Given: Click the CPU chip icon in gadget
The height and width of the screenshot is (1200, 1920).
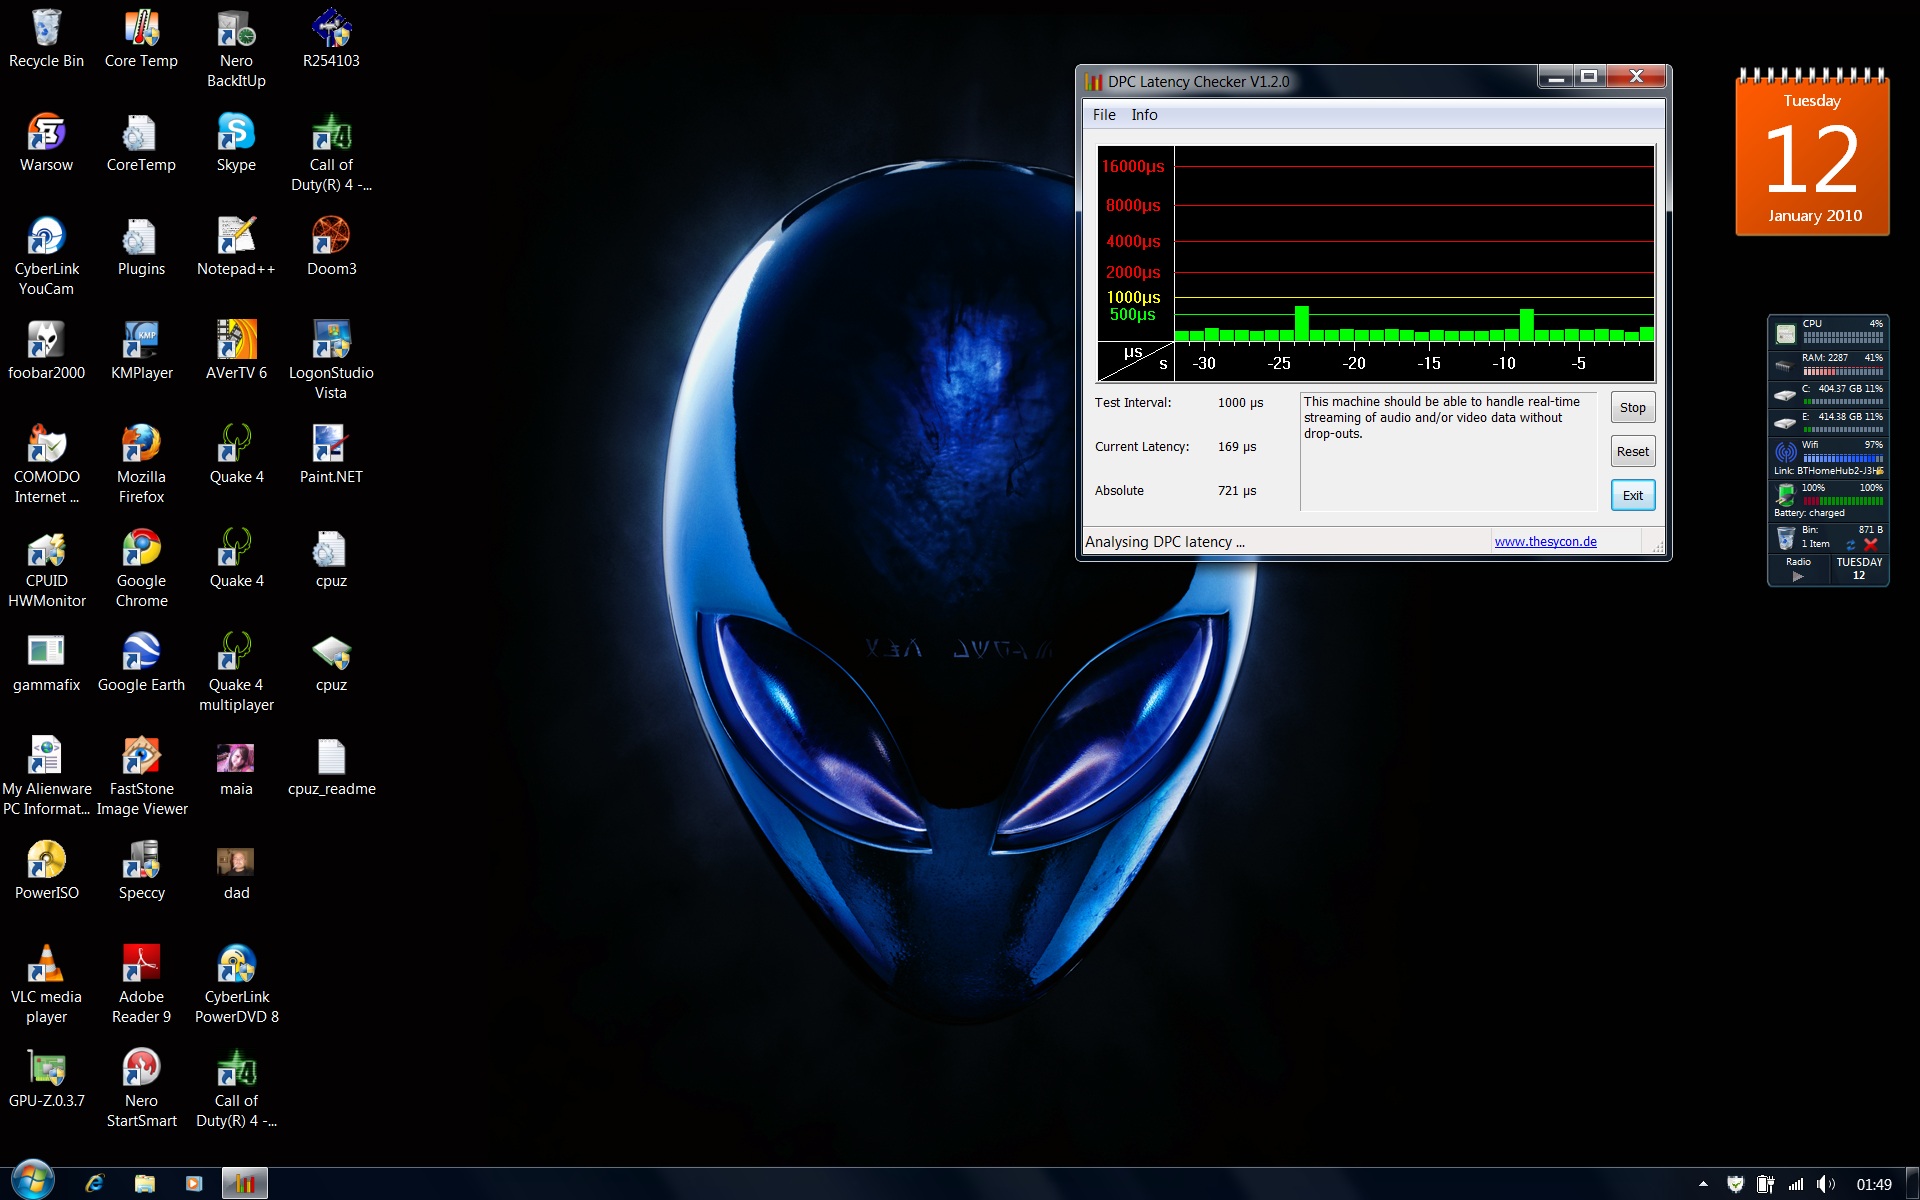Looking at the screenshot, I should [1786, 334].
